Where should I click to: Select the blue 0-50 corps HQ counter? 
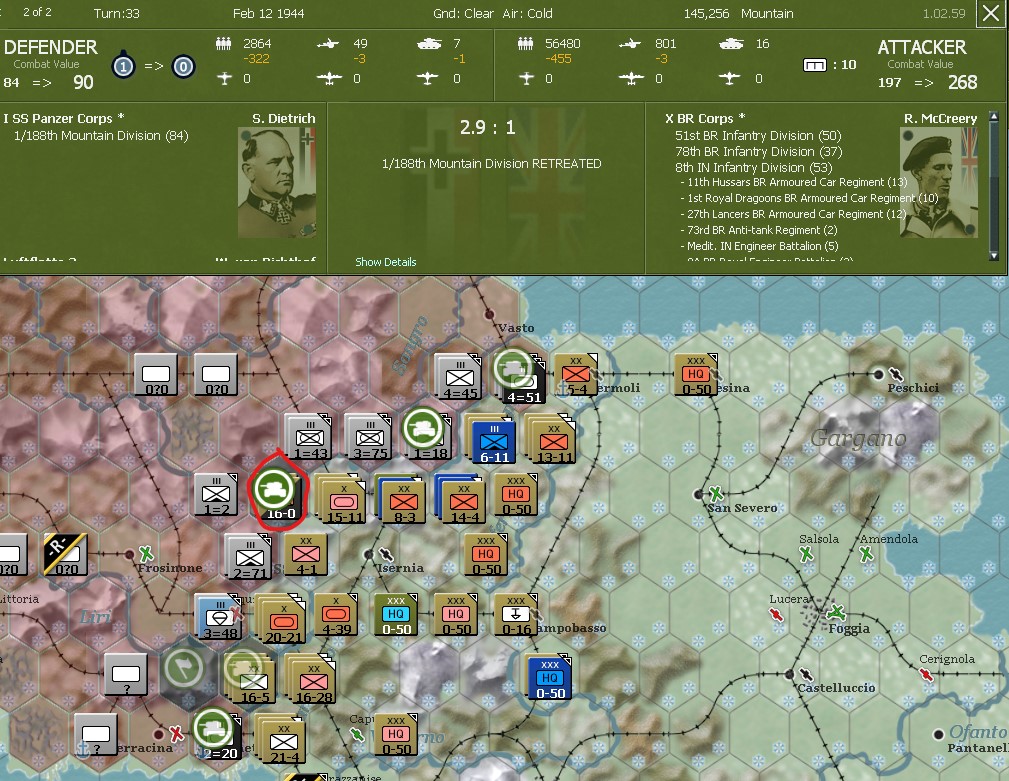550,677
